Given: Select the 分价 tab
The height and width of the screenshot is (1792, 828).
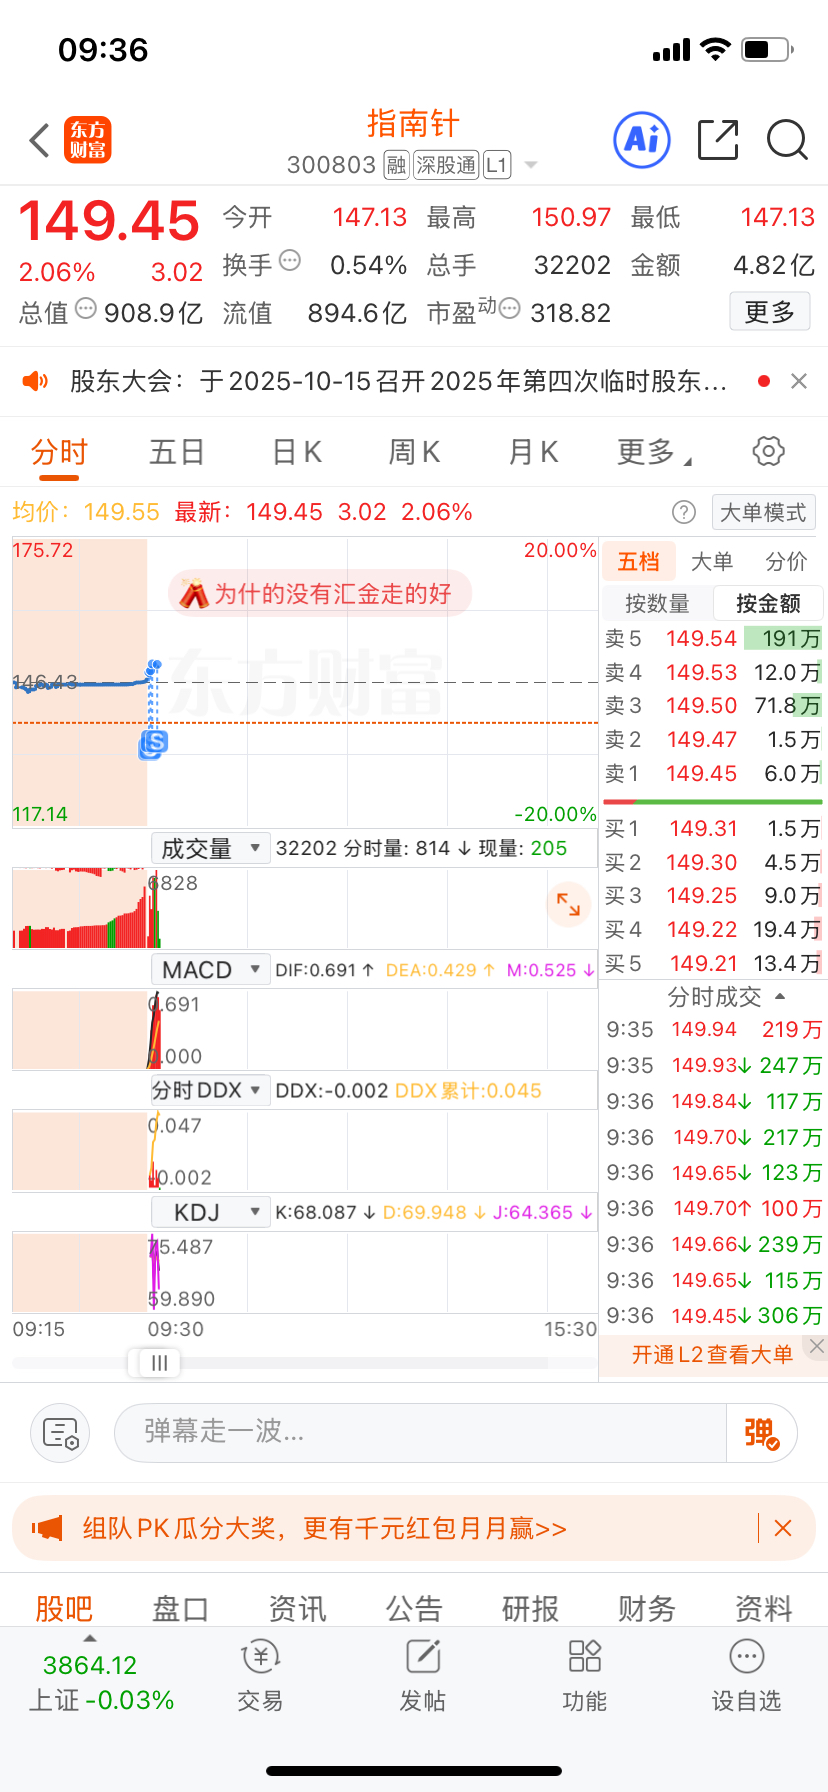Looking at the screenshot, I should (x=786, y=561).
